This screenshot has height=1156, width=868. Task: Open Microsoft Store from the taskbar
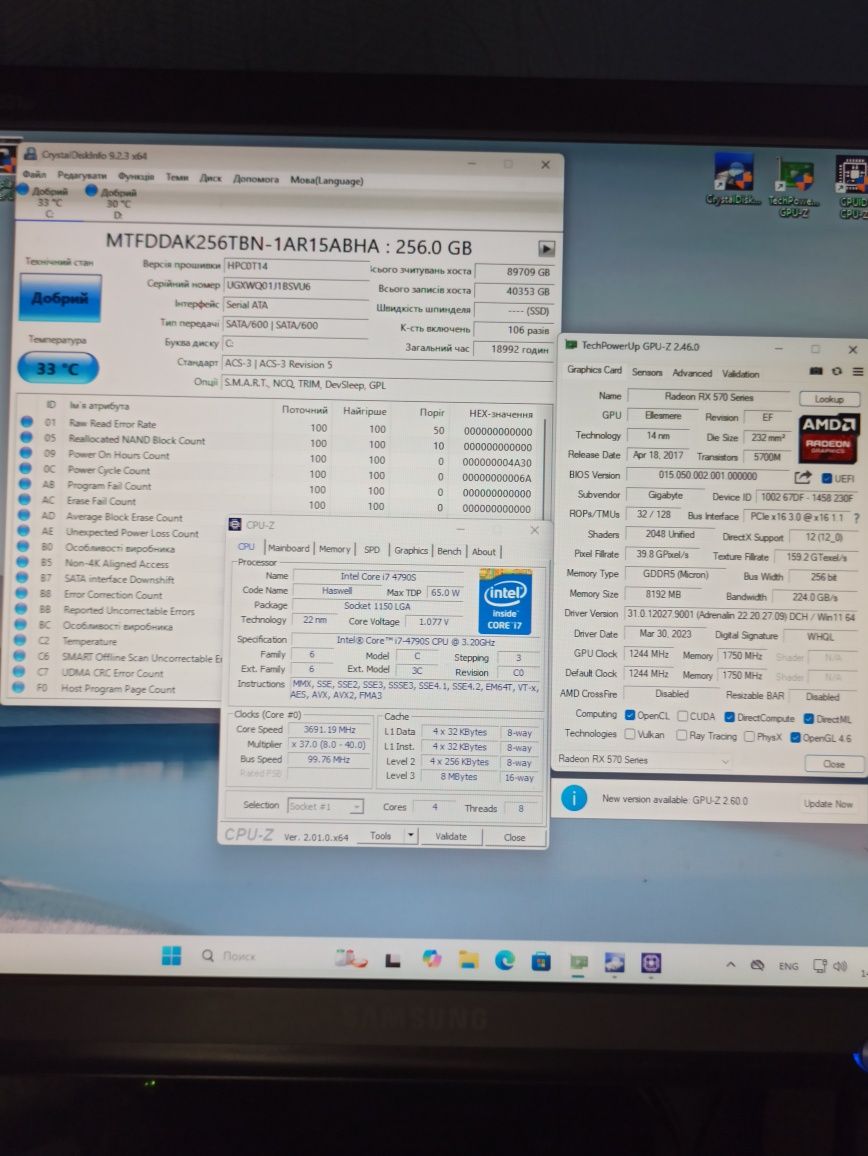tap(541, 961)
